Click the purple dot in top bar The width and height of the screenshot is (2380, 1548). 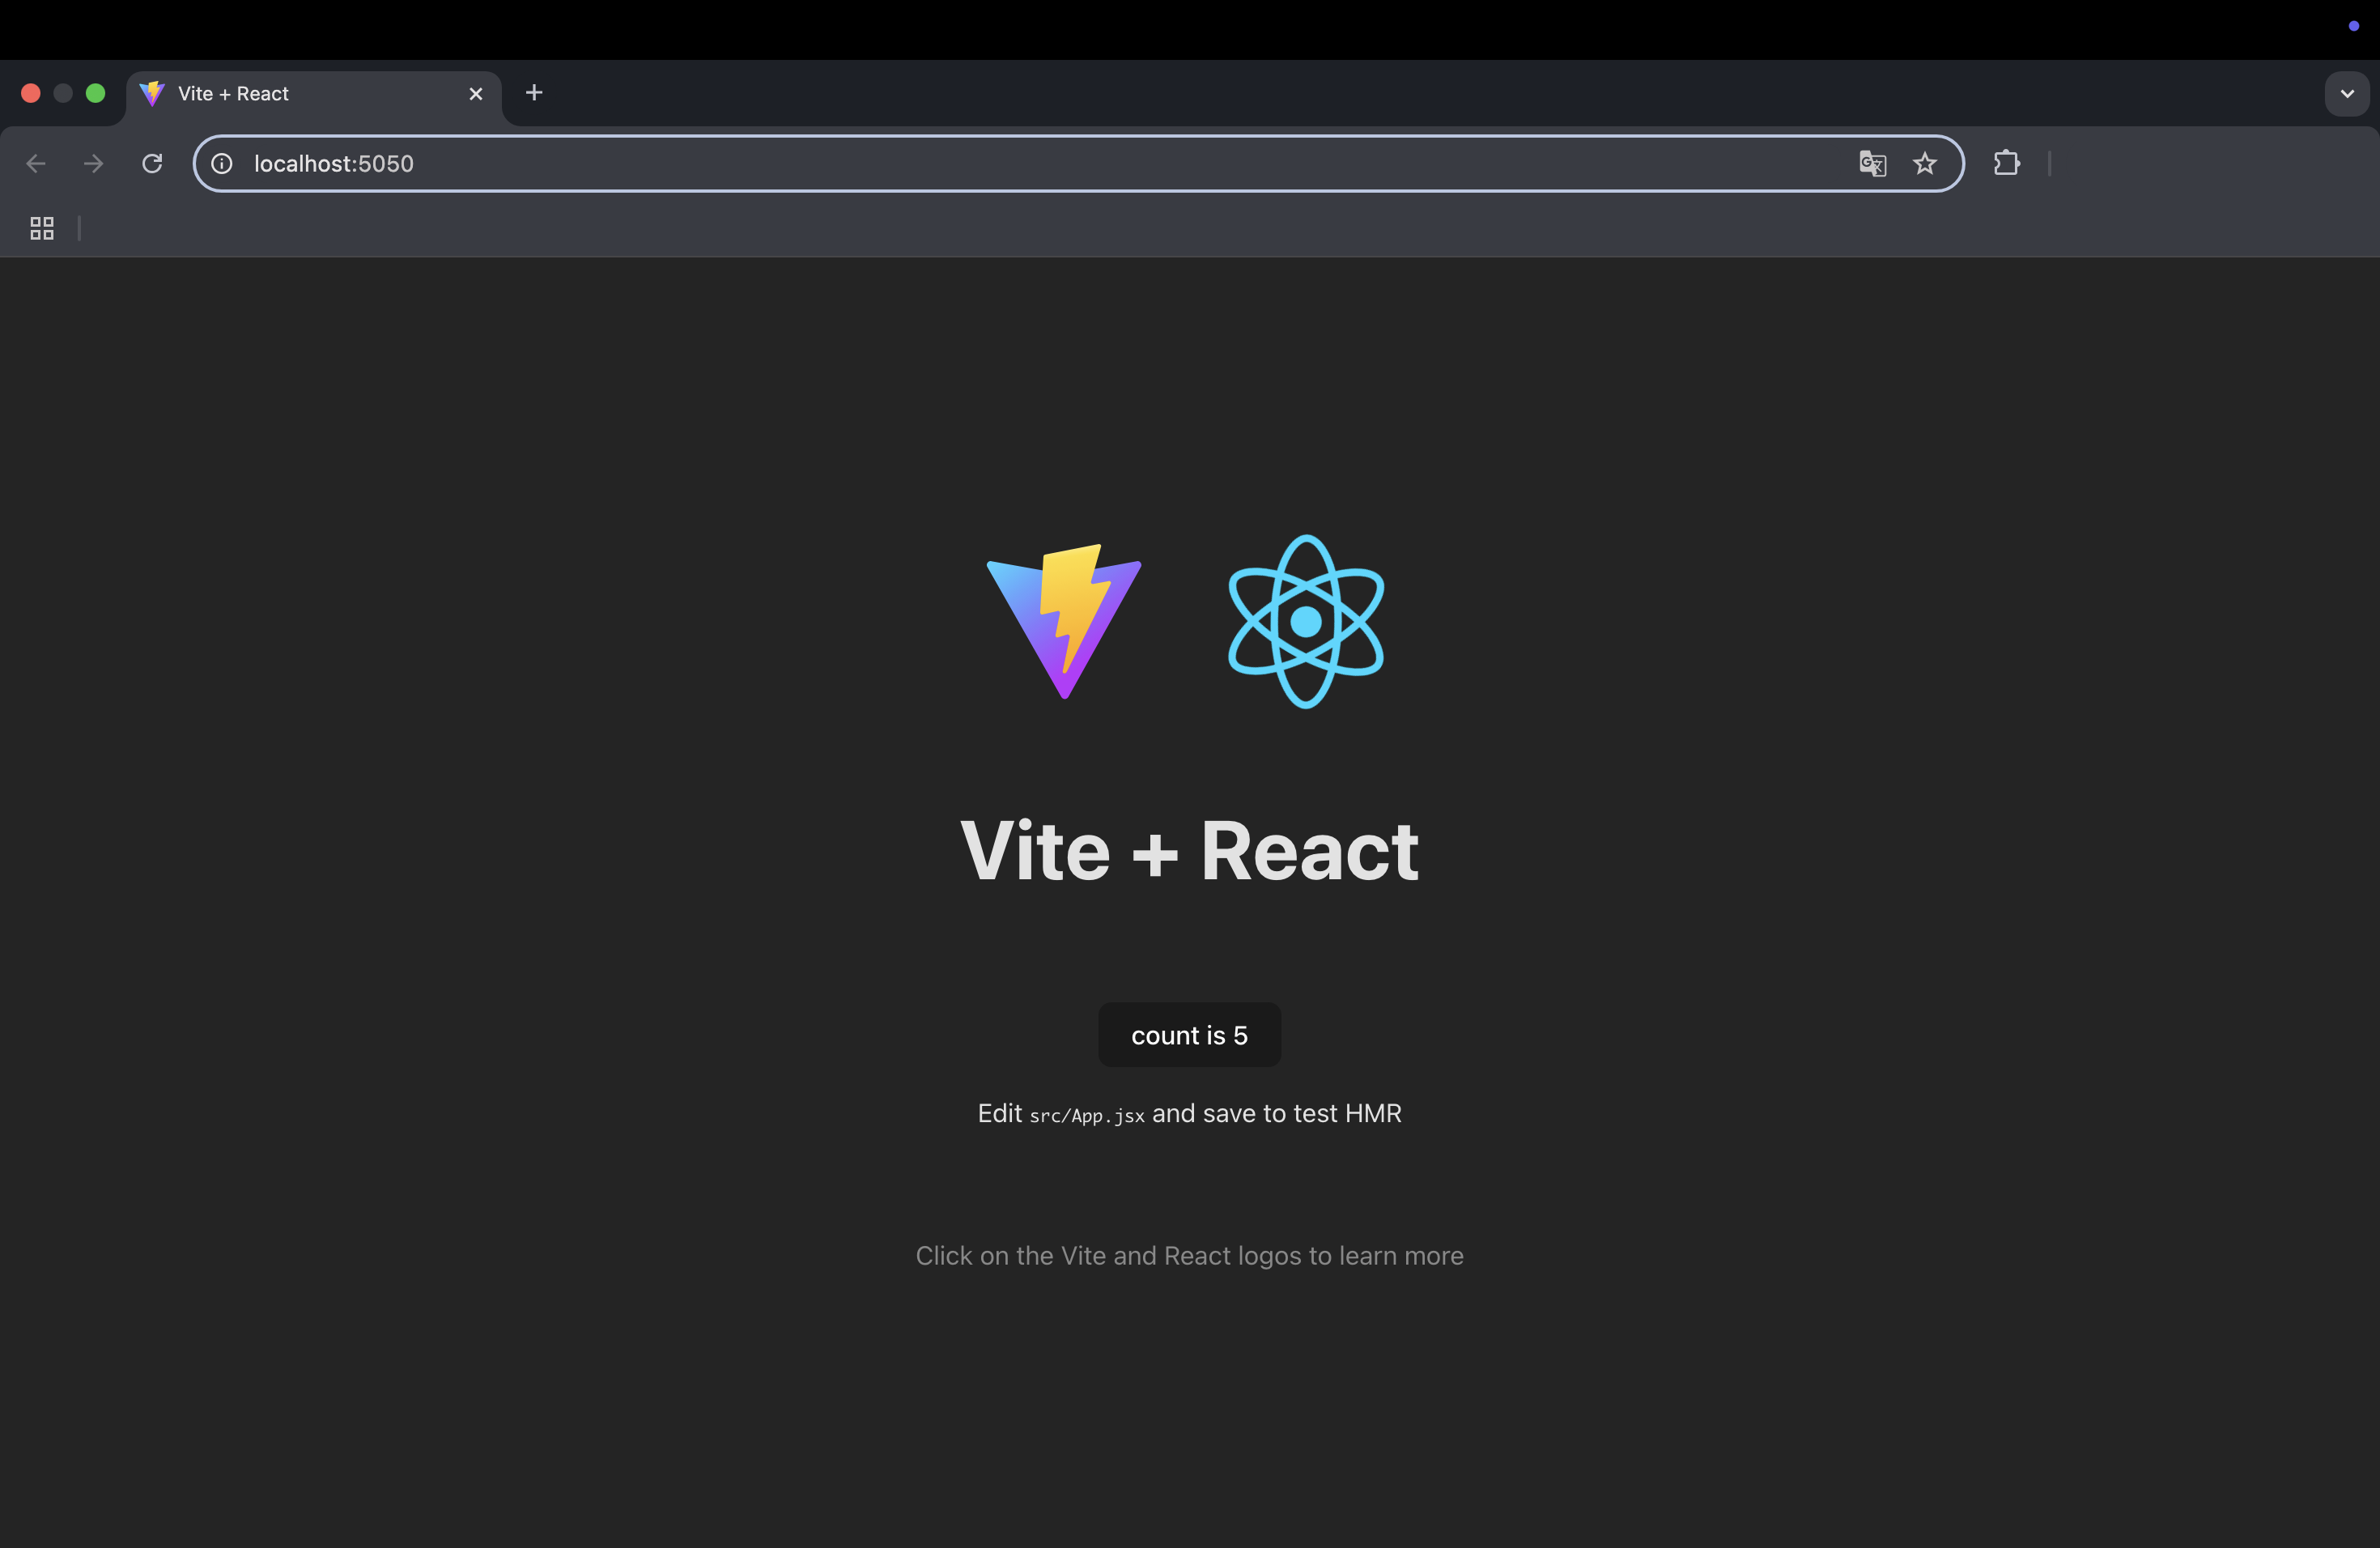tap(2353, 26)
